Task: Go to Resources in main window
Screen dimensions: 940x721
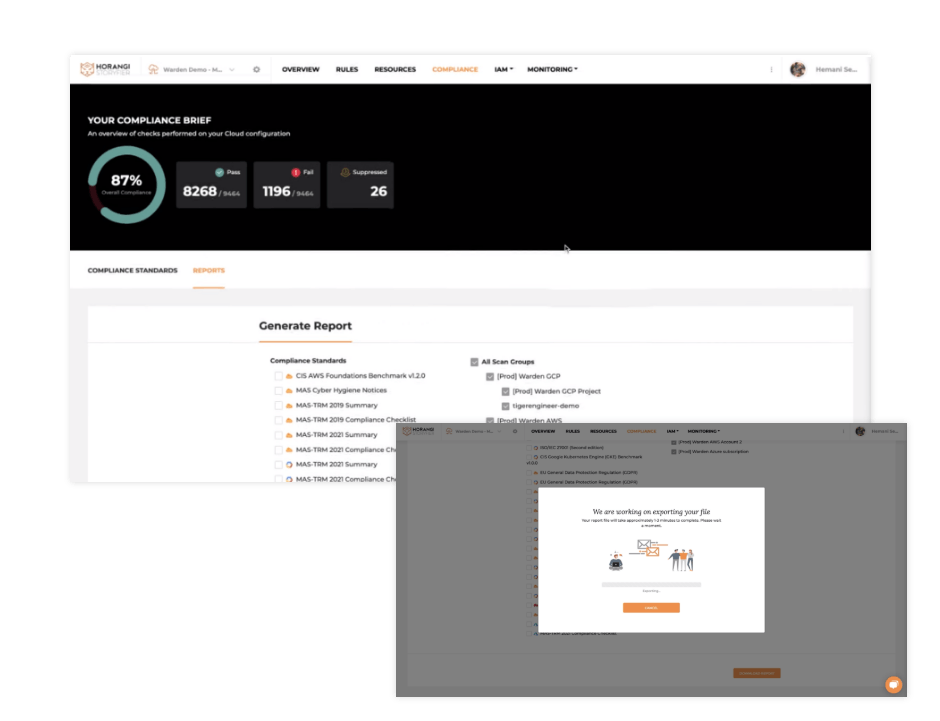Action: point(395,70)
